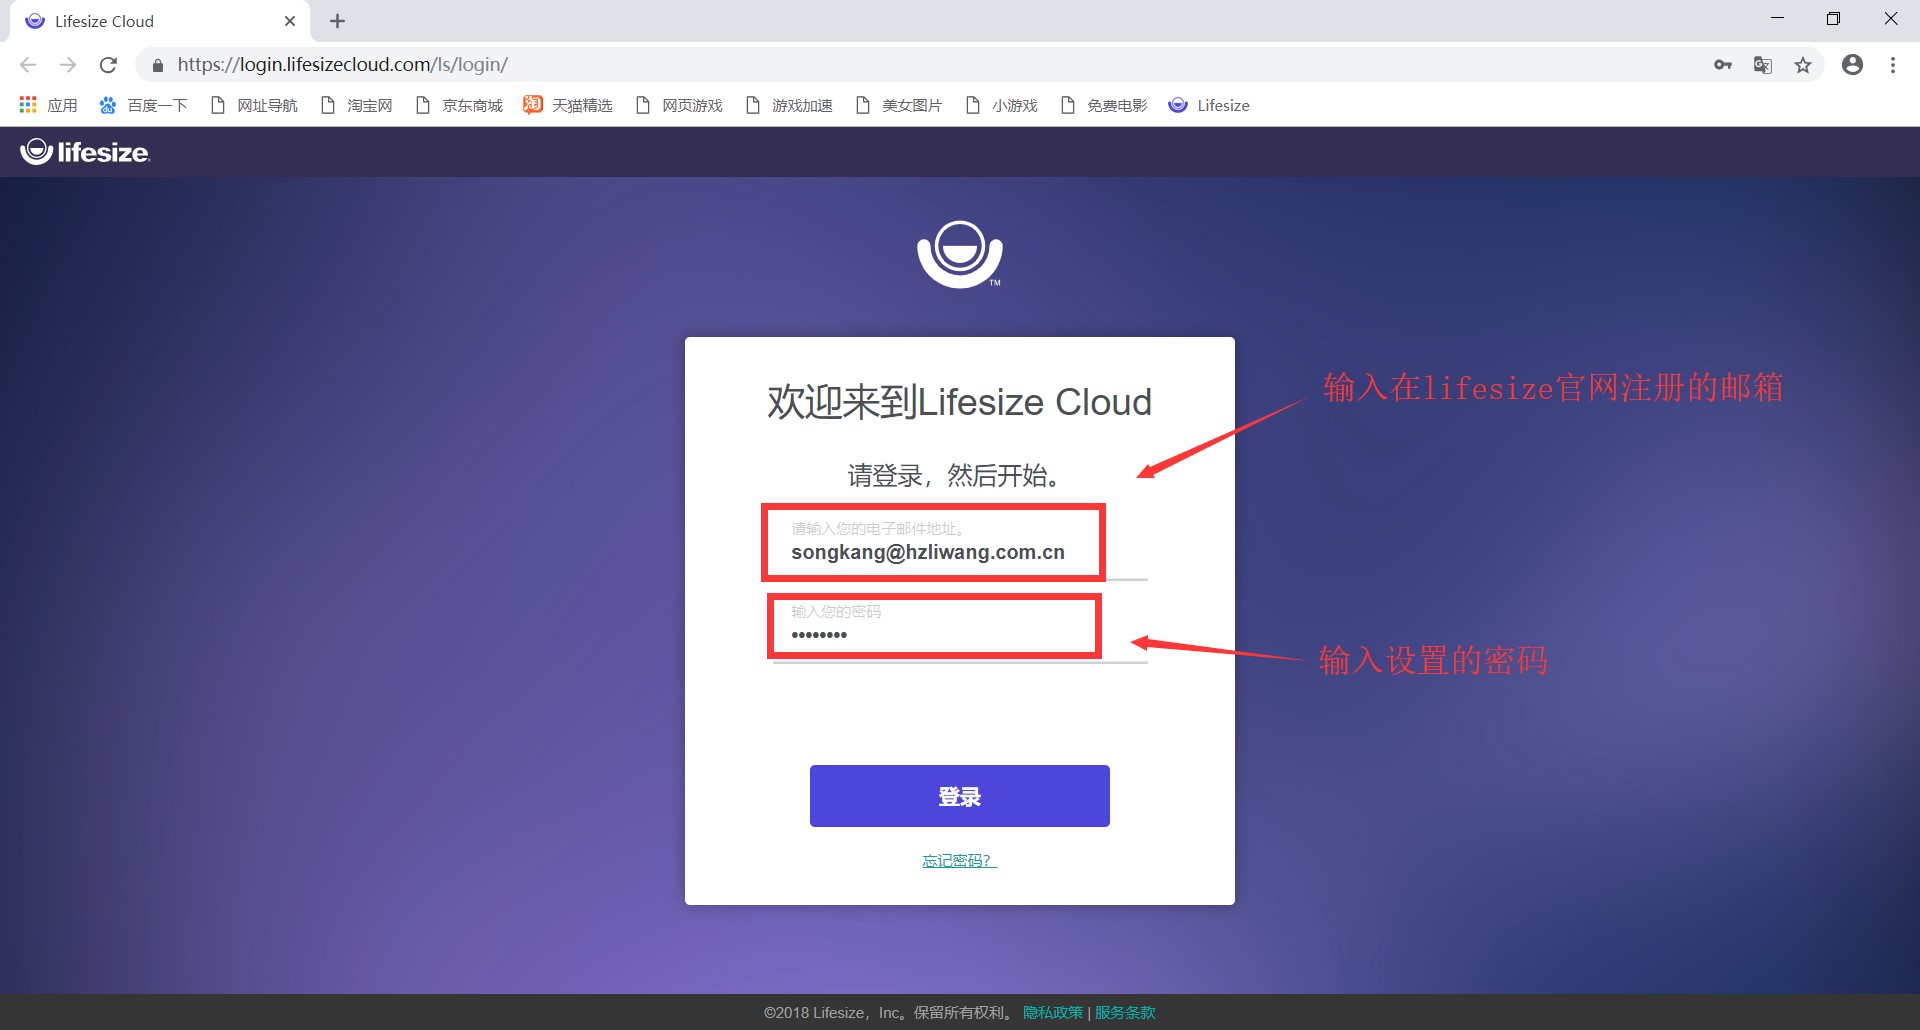Click the translate page icon
This screenshot has width=1920, height=1030.
[1763, 65]
